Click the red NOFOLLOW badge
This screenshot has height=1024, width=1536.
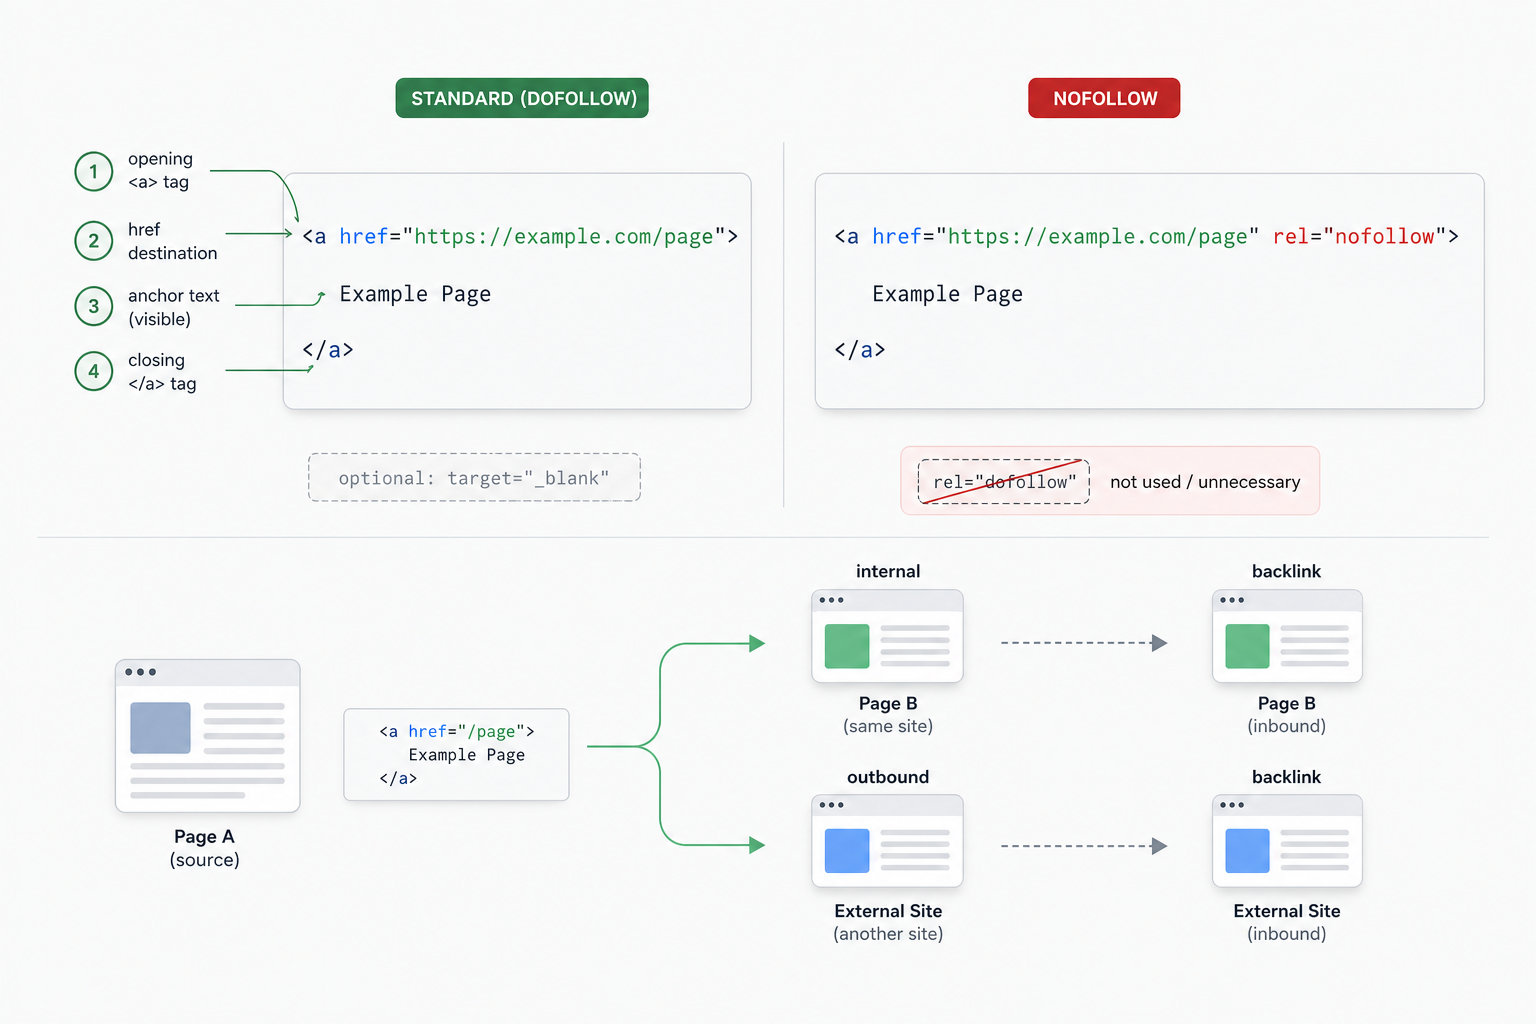[1104, 98]
